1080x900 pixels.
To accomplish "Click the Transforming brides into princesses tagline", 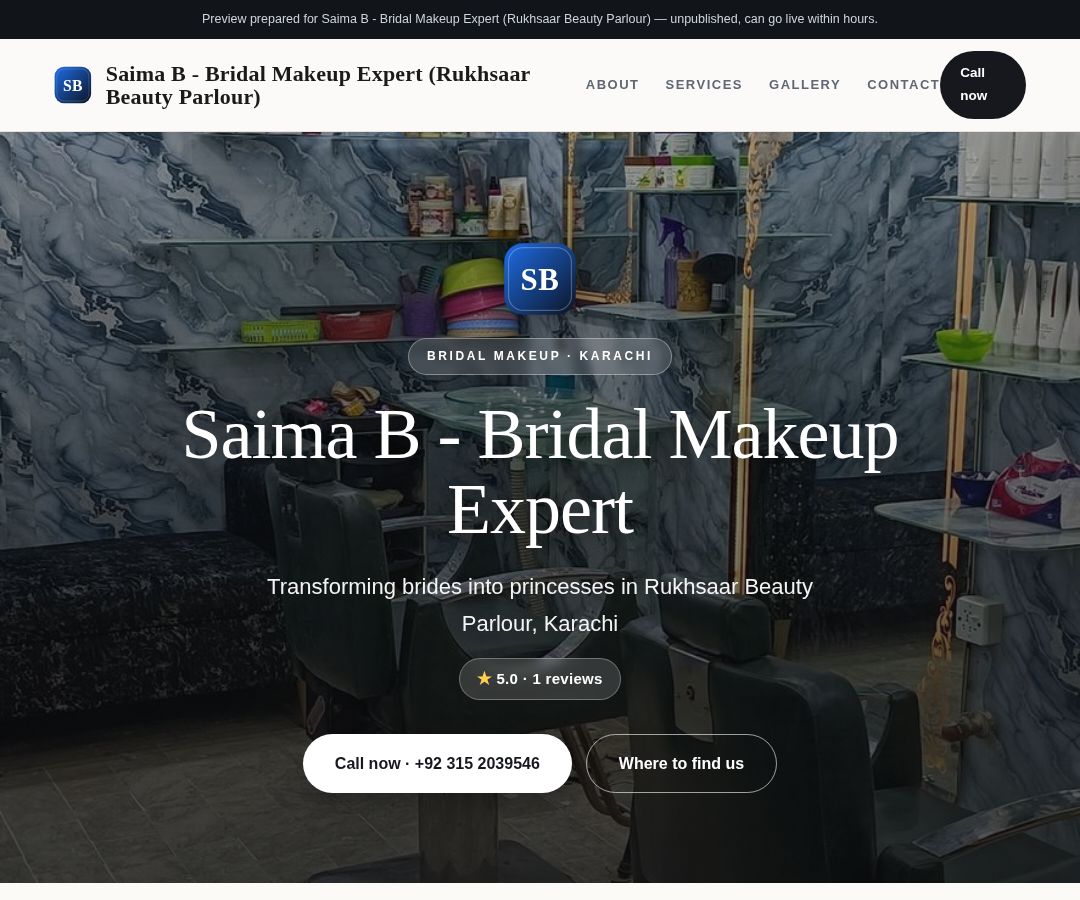I will 540,605.
